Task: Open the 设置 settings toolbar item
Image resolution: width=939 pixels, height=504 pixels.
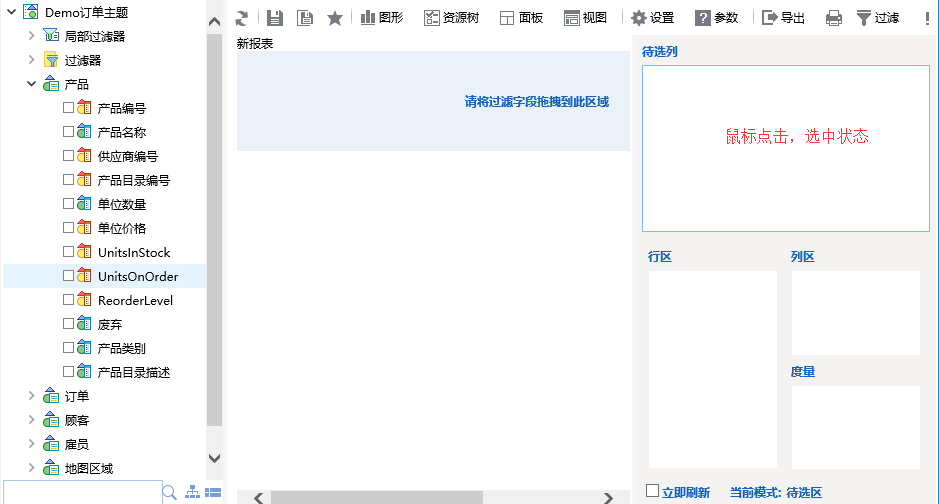Action: pos(653,18)
